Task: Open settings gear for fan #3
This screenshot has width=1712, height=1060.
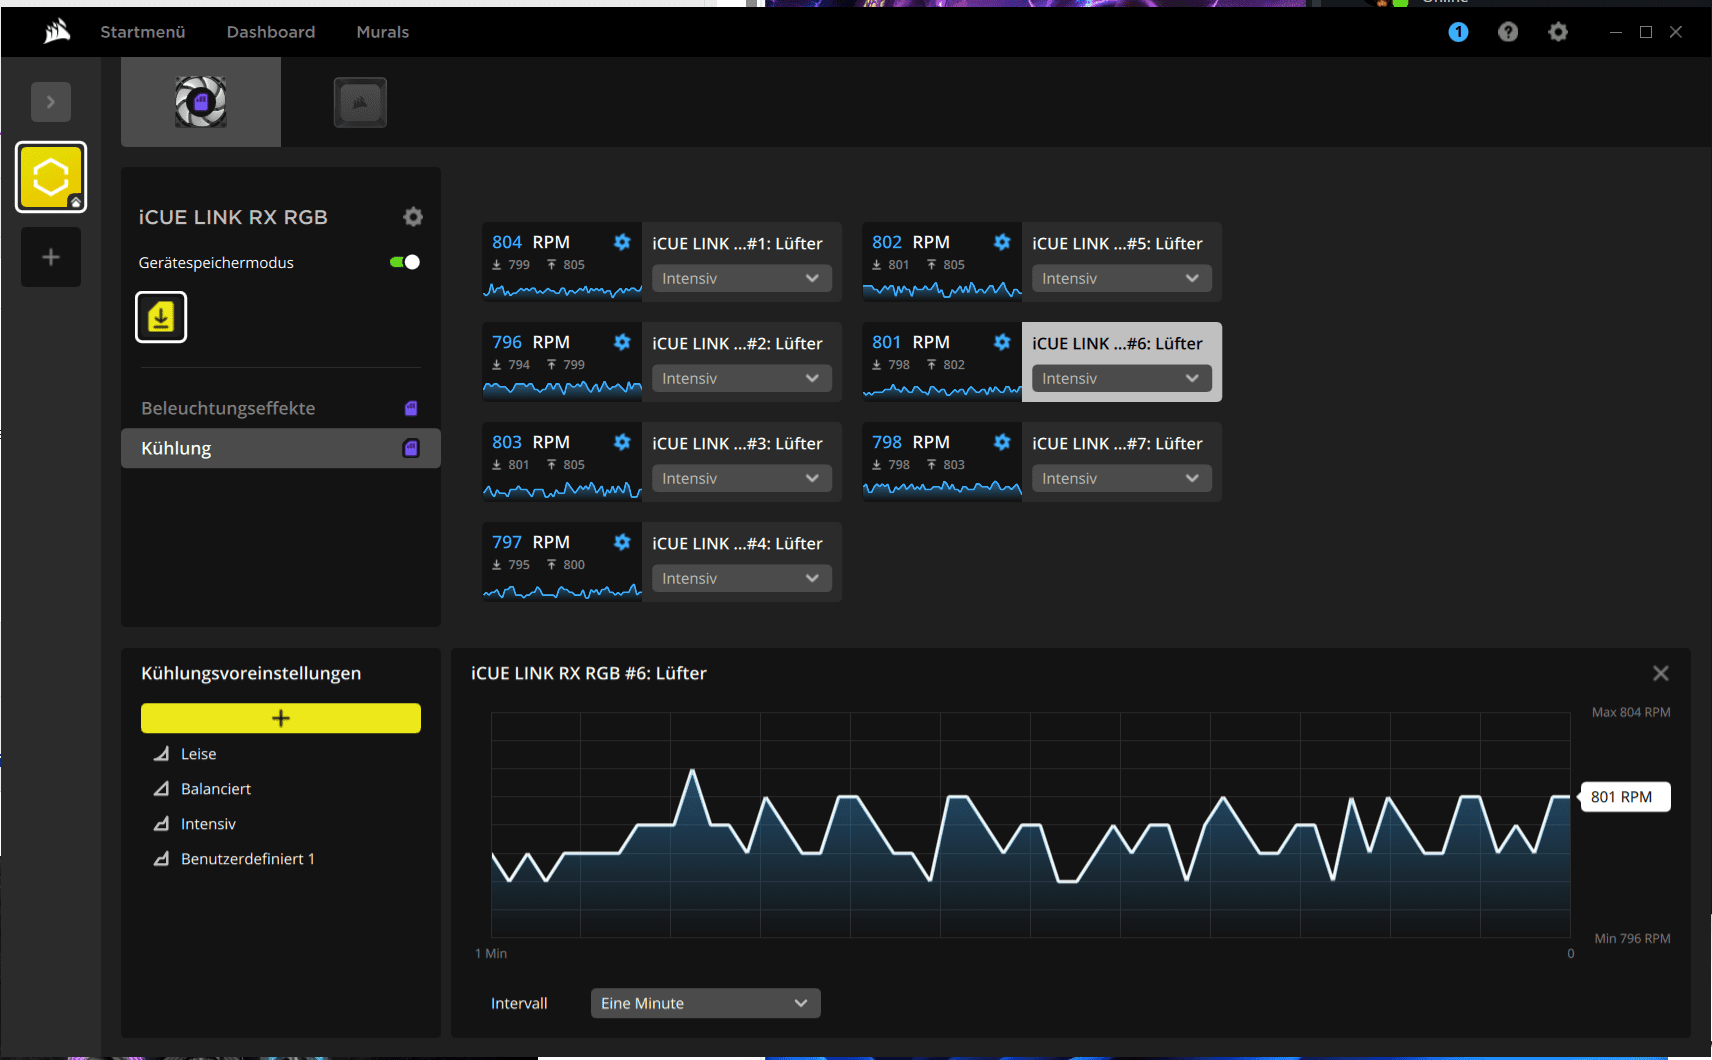Action: coord(622,442)
